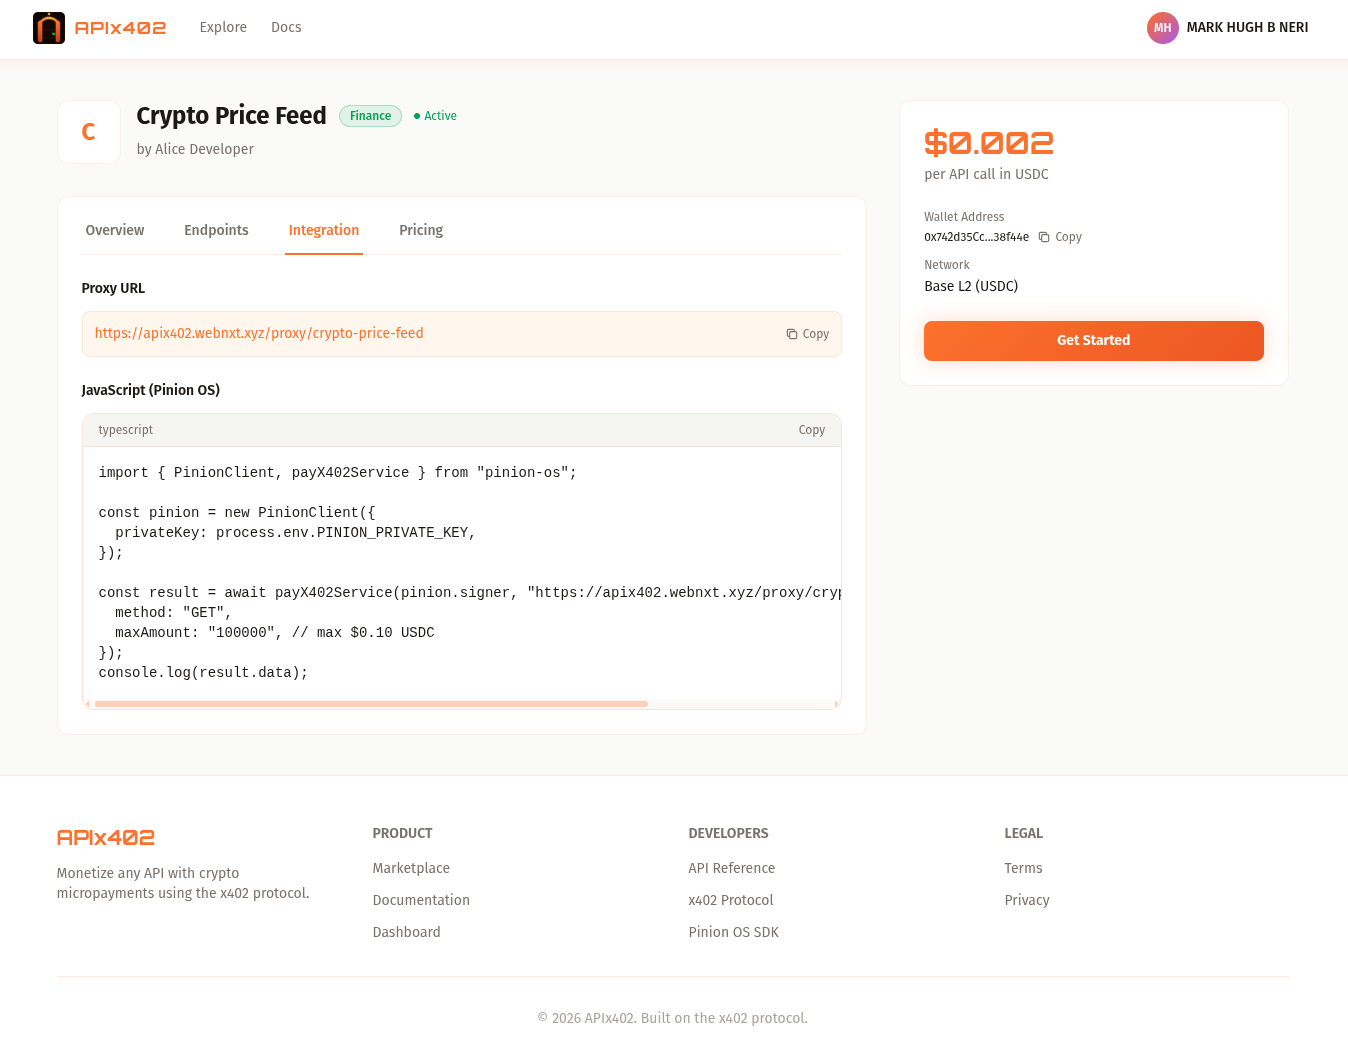Click the Finance category badge

point(370,116)
